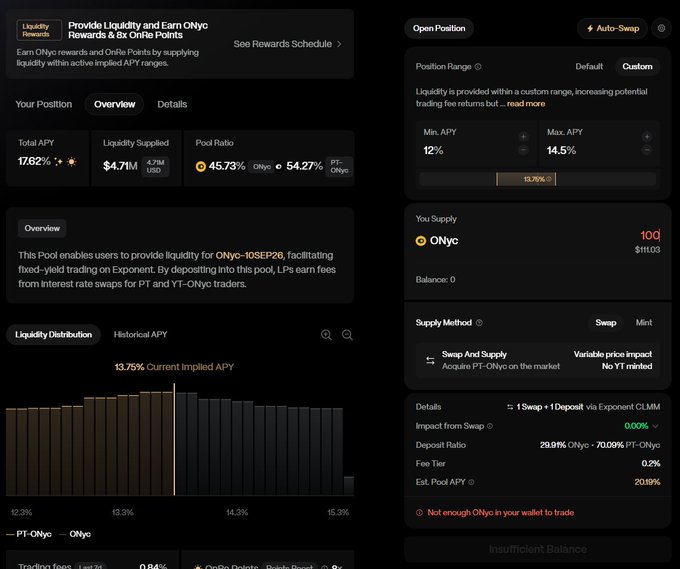Switch to the Your Position tab
Viewport: 680px width, 569px height.
[x=44, y=104]
